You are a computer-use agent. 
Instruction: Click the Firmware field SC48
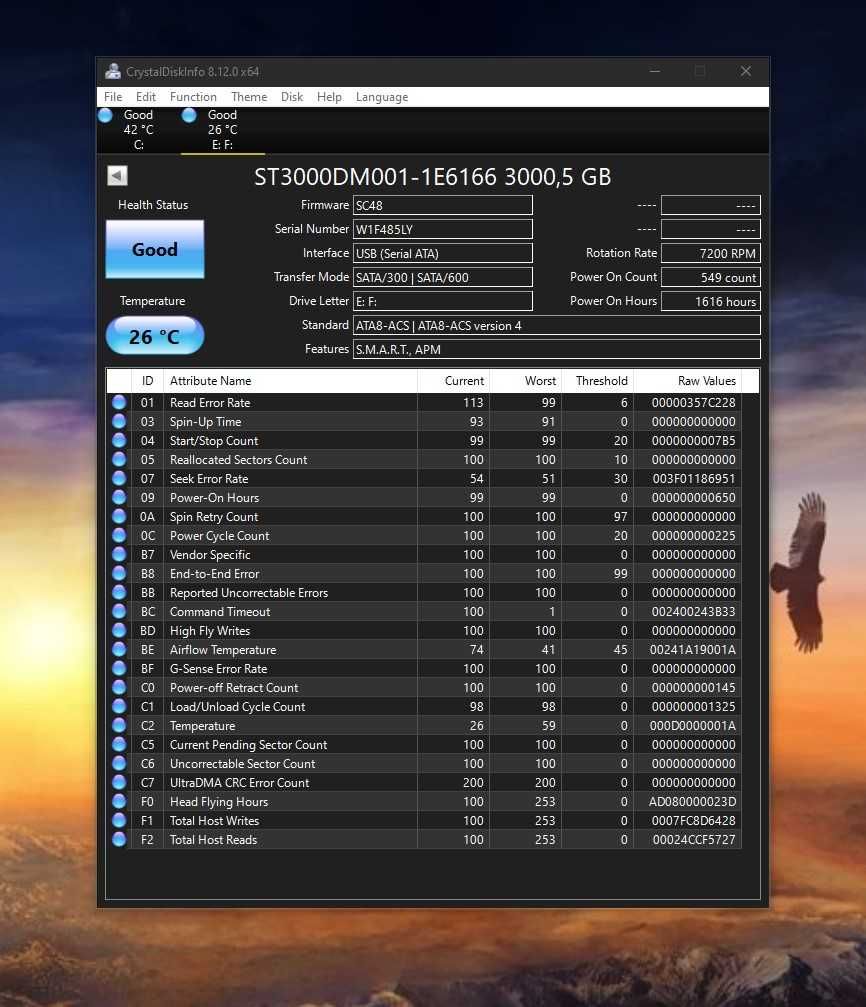(443, 206)
